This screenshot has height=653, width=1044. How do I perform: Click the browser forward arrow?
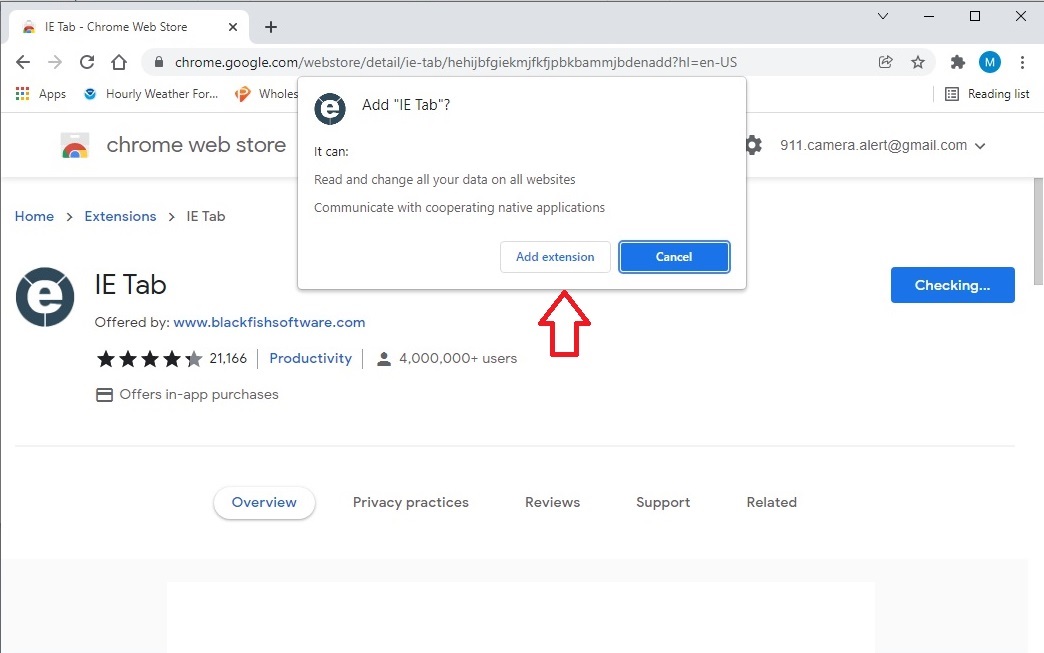pos(55,62)
